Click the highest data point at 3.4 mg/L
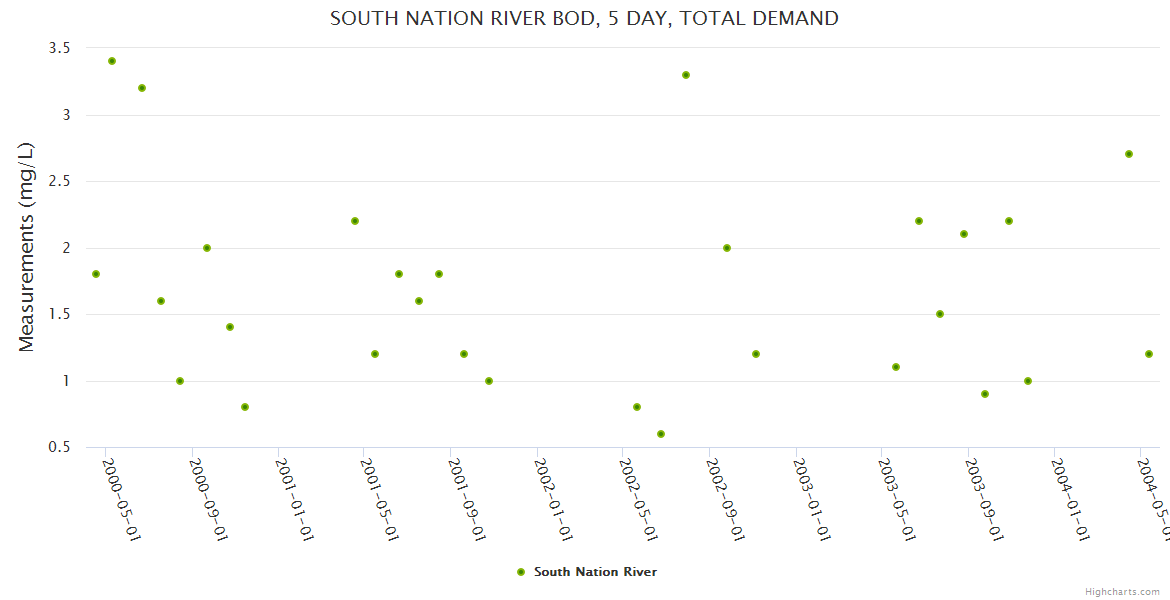Viewport: 1170px width, 600px height. (112, 61)
